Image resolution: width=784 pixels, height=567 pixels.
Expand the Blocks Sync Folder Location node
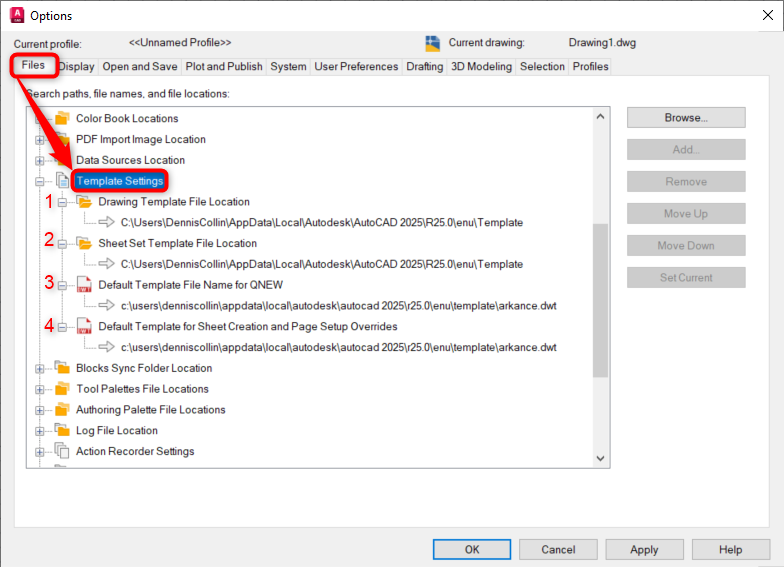40,369
